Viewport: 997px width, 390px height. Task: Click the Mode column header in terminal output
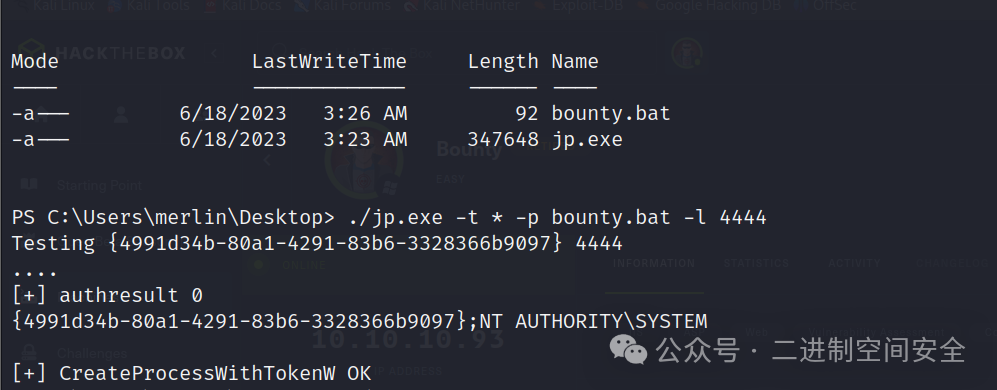coord(35,62)
